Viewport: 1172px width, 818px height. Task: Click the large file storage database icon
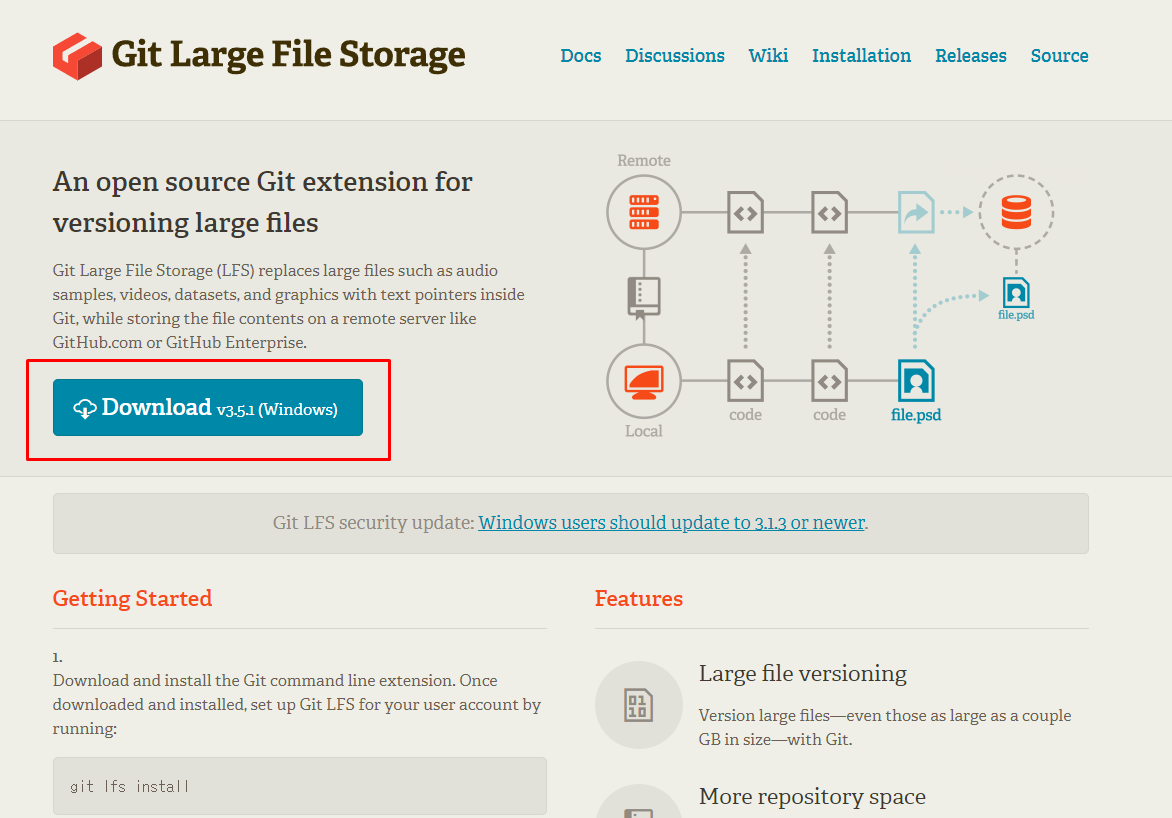pos(1017,212)
